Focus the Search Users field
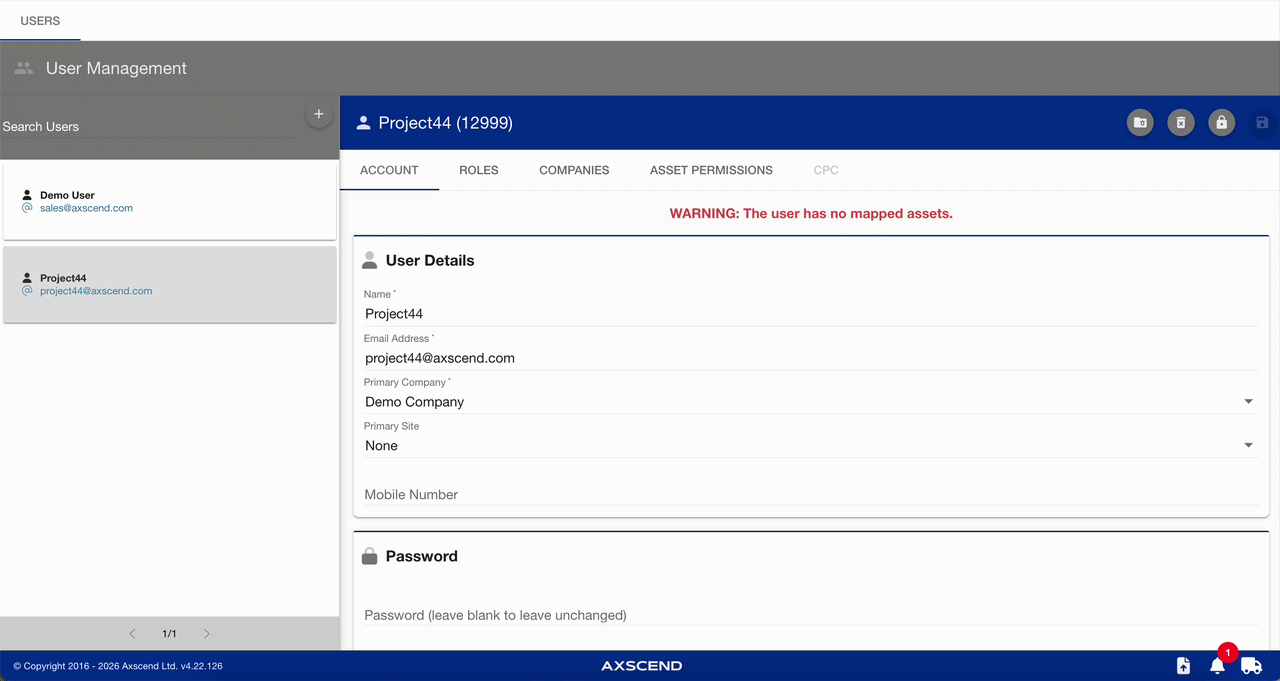Image resolution: width=1280 pixels, height=681 pixels. click(x=150, y=127)
